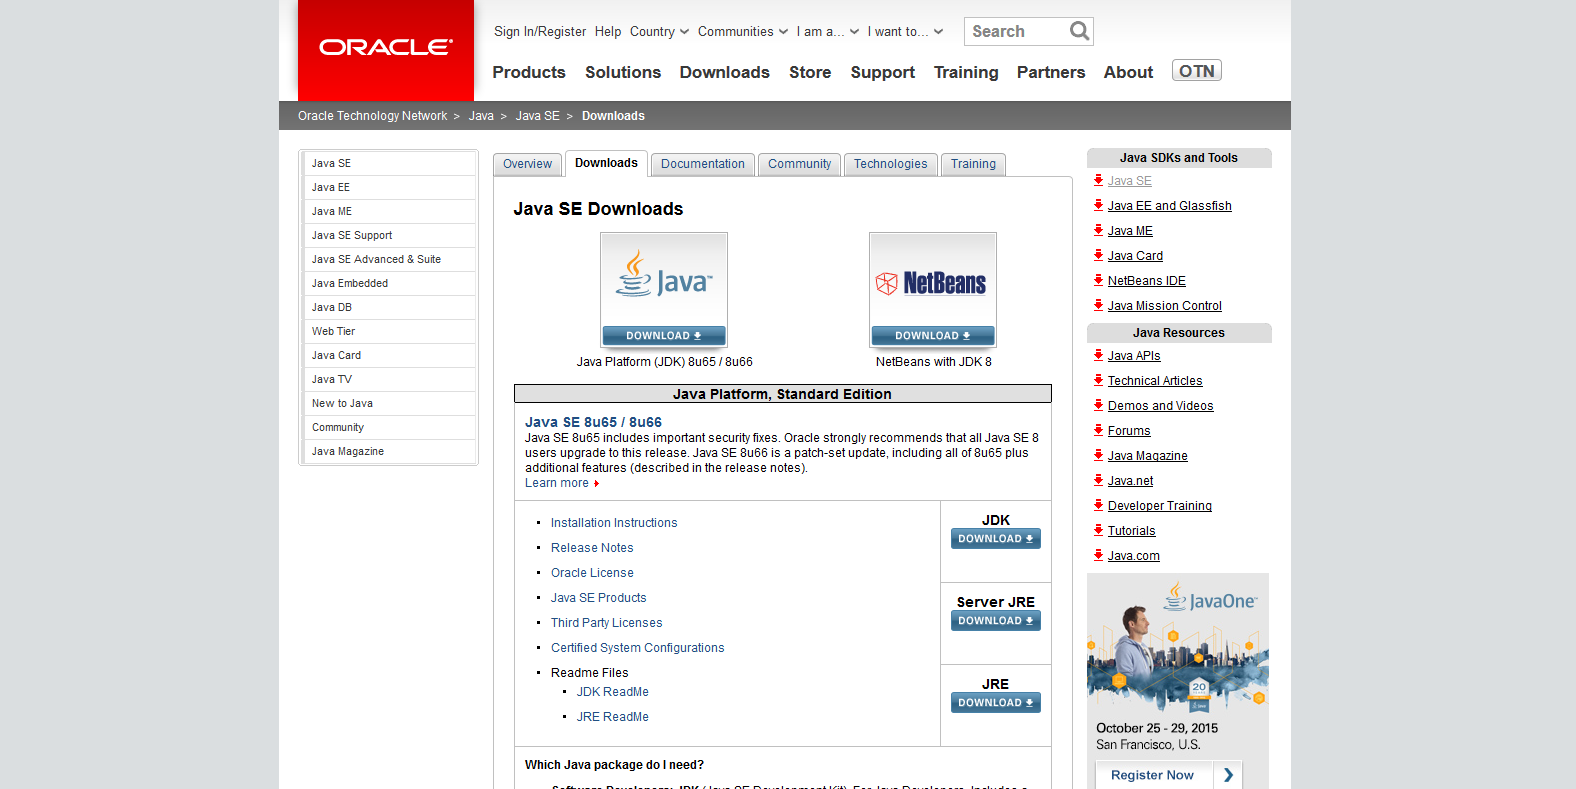Click the Server JRE DOWNLOAD button
This screenshot has height=789, width=1576.
point(996,621)
